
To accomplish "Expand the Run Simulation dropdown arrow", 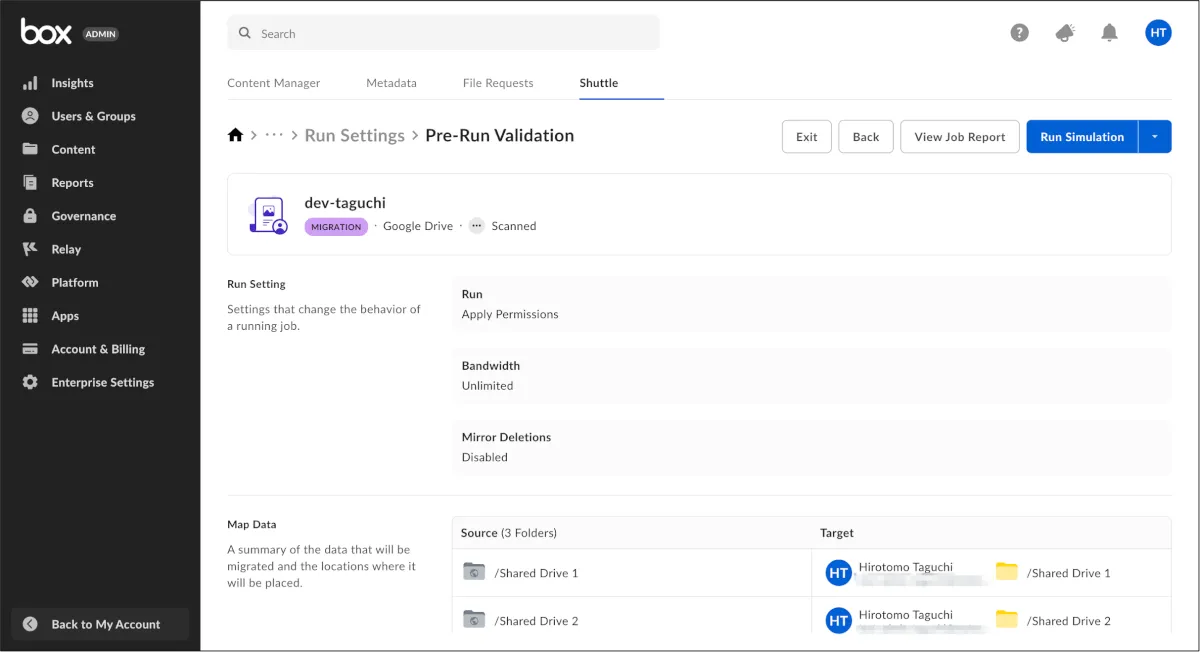I will [1155, 137].
